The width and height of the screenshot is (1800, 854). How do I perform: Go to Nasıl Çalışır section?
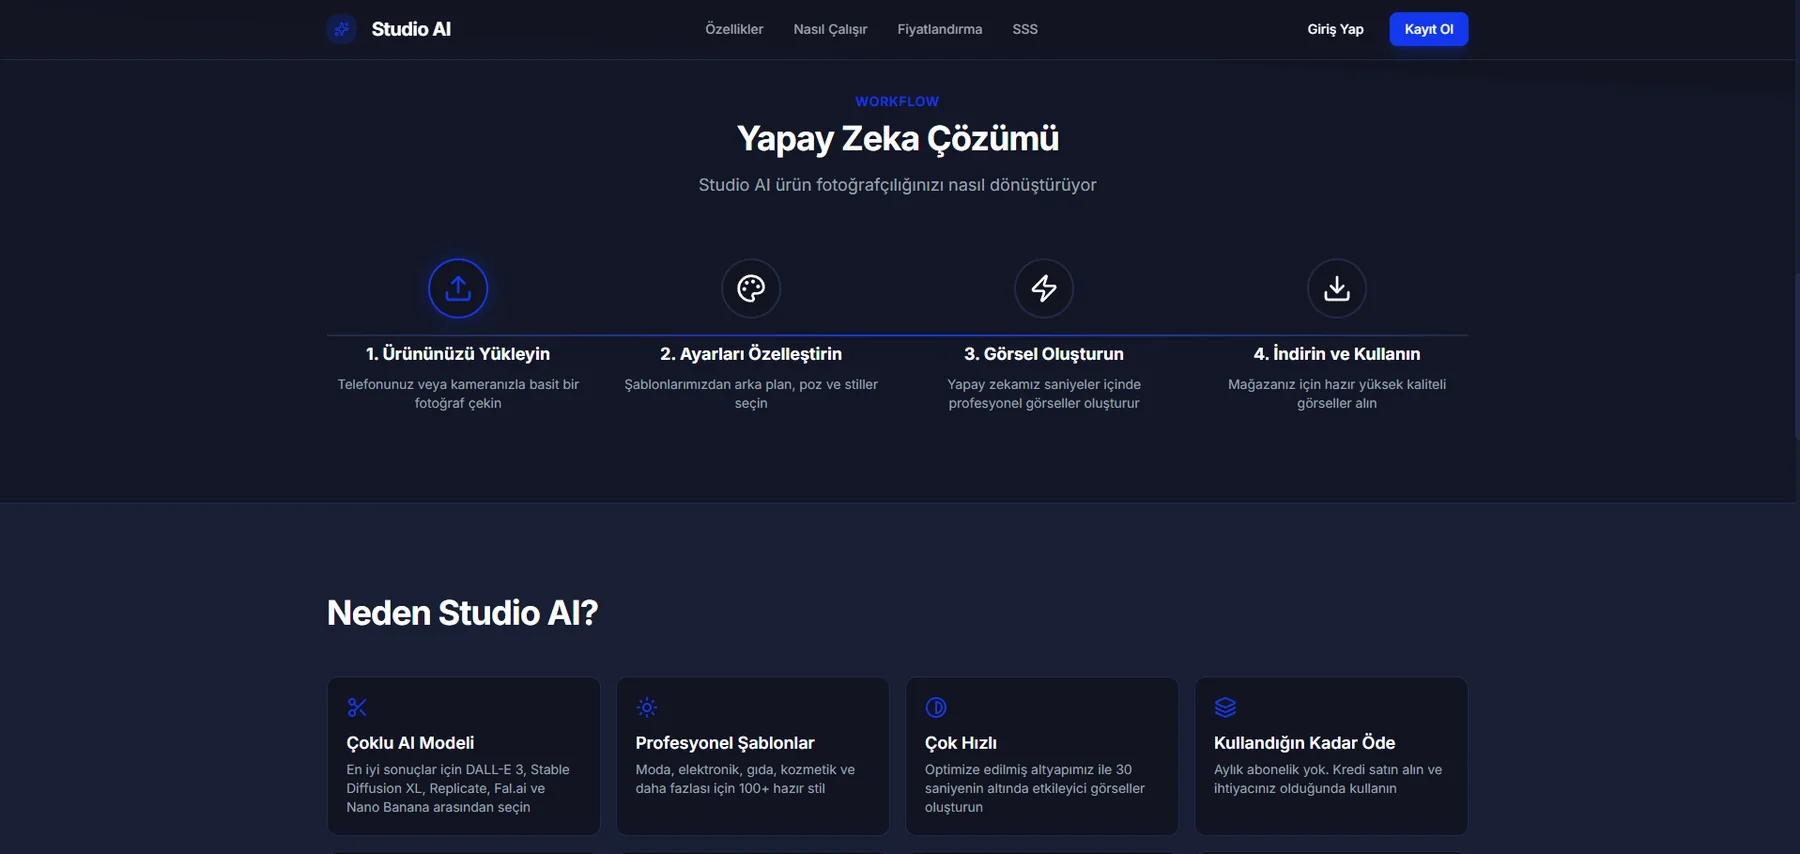click(830, 29)
